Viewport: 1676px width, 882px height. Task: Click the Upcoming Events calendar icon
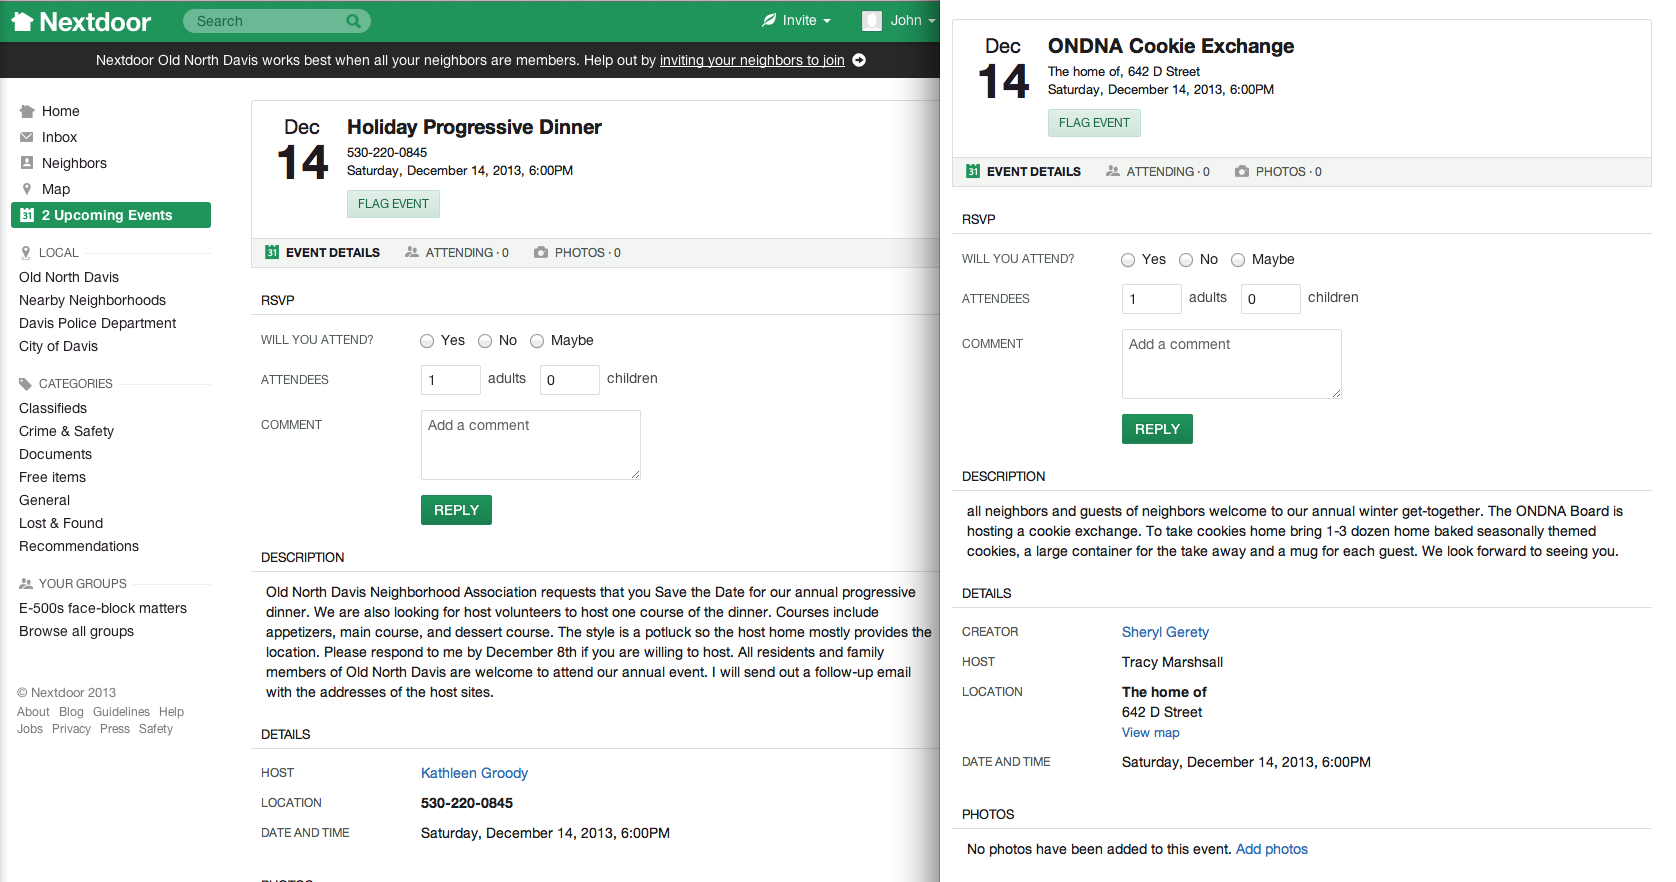tap(27, 215)
